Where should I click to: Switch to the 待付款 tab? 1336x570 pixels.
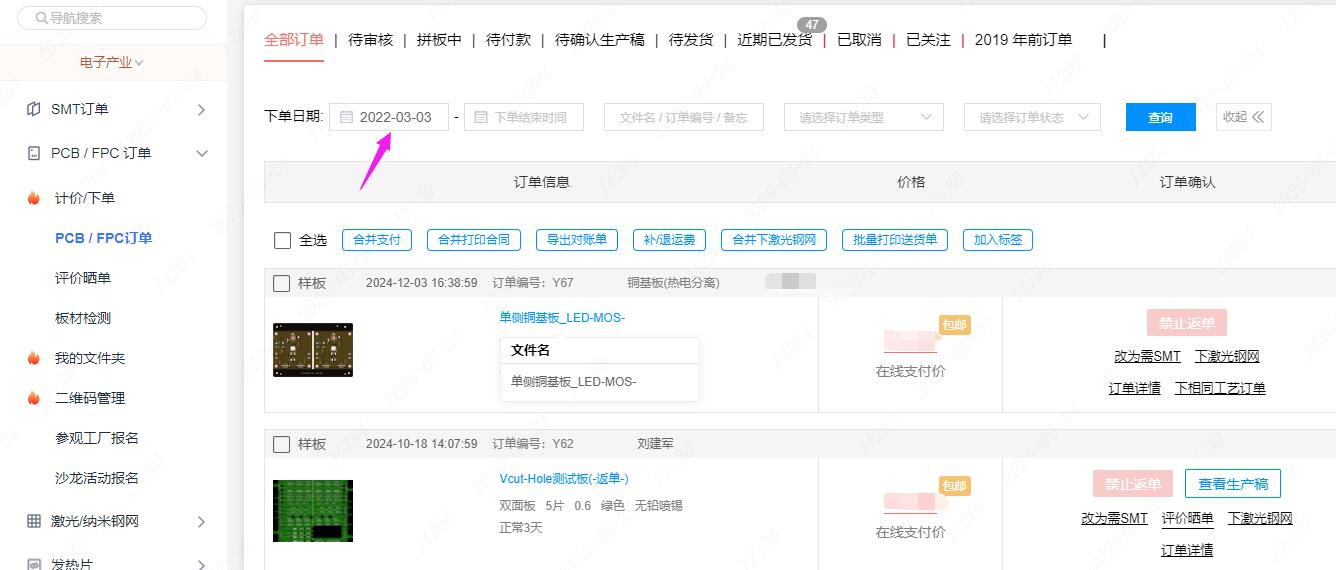[x=508, y=40]
